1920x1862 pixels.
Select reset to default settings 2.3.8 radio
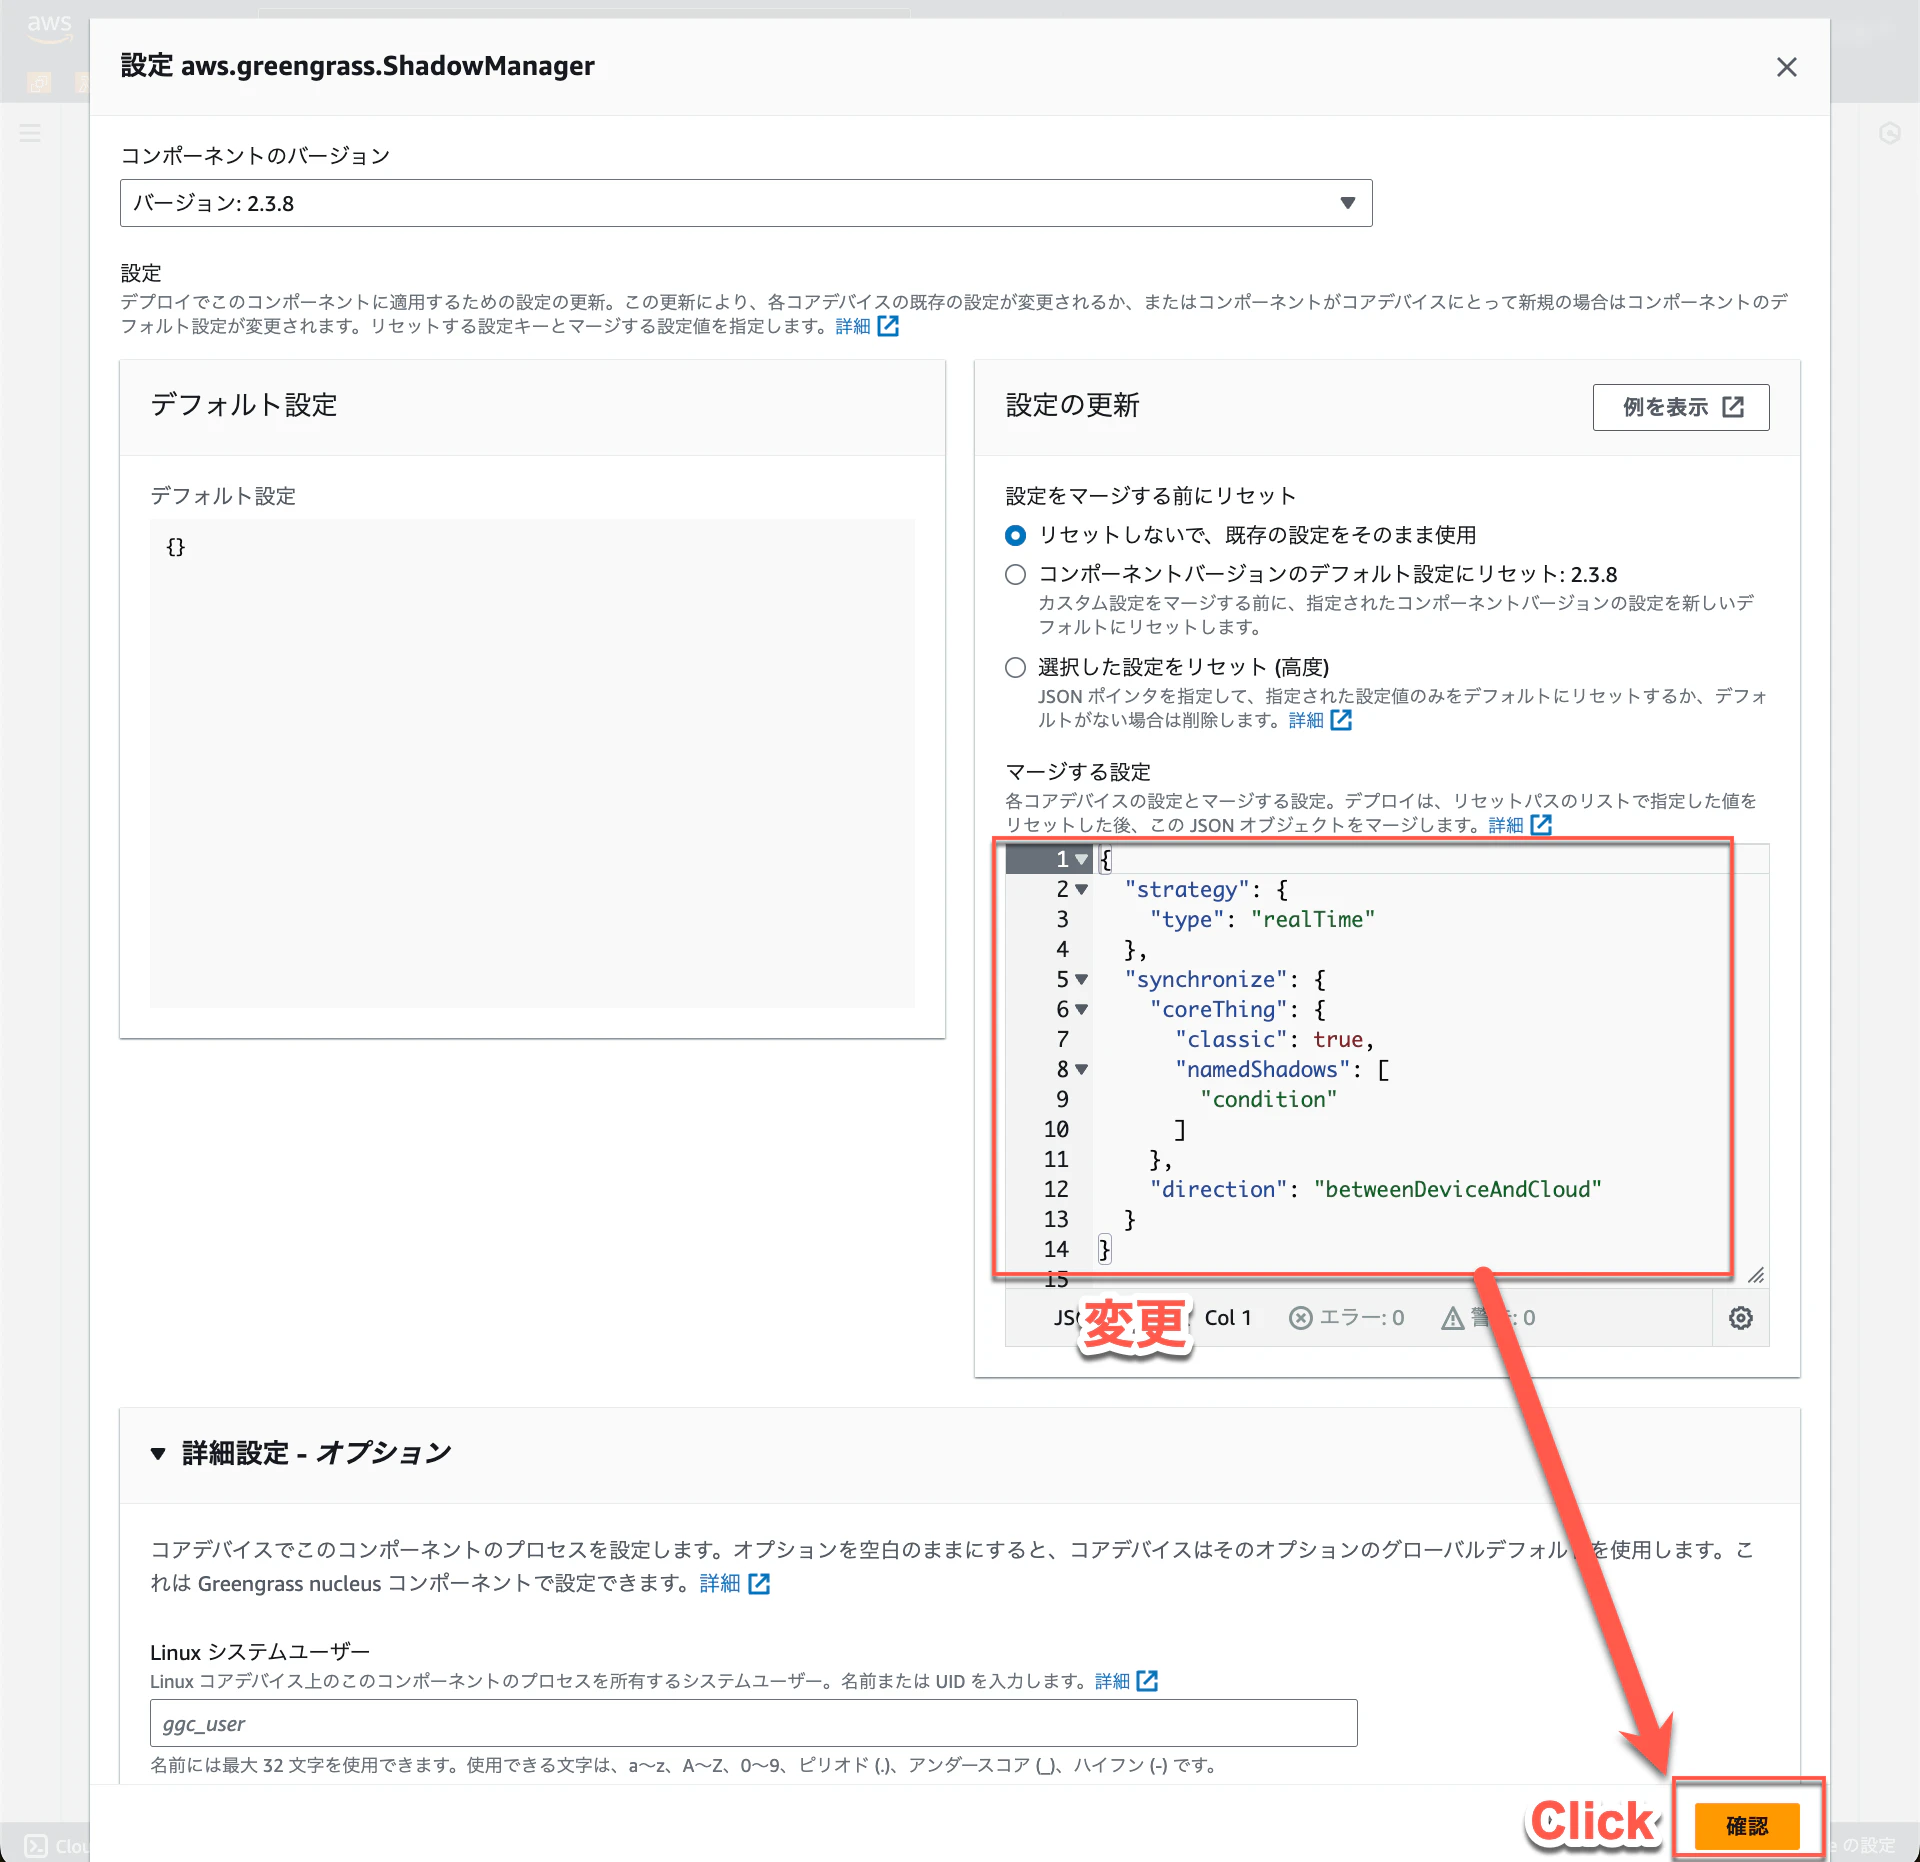[x=1015, y=574]
